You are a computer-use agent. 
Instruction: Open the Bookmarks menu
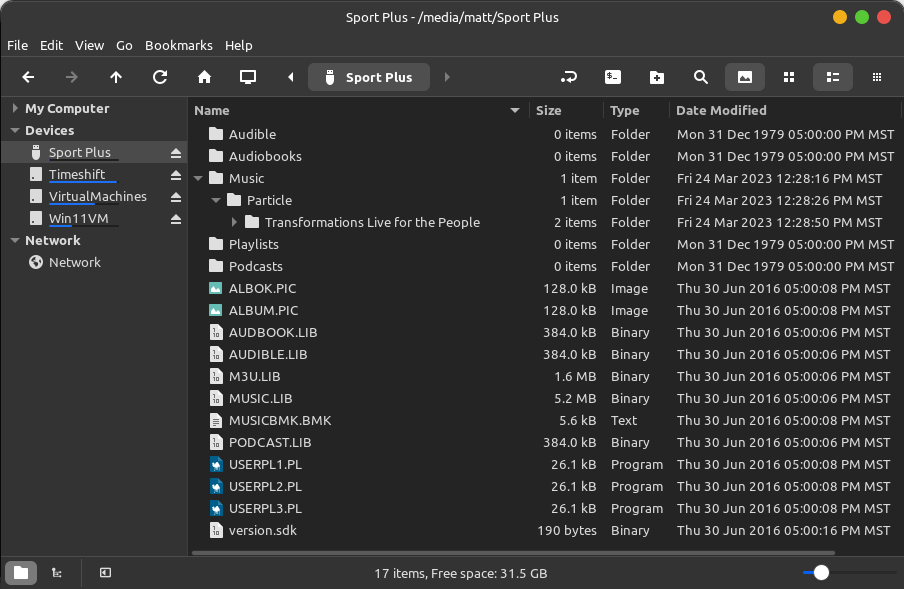click(x=178, y=45)
